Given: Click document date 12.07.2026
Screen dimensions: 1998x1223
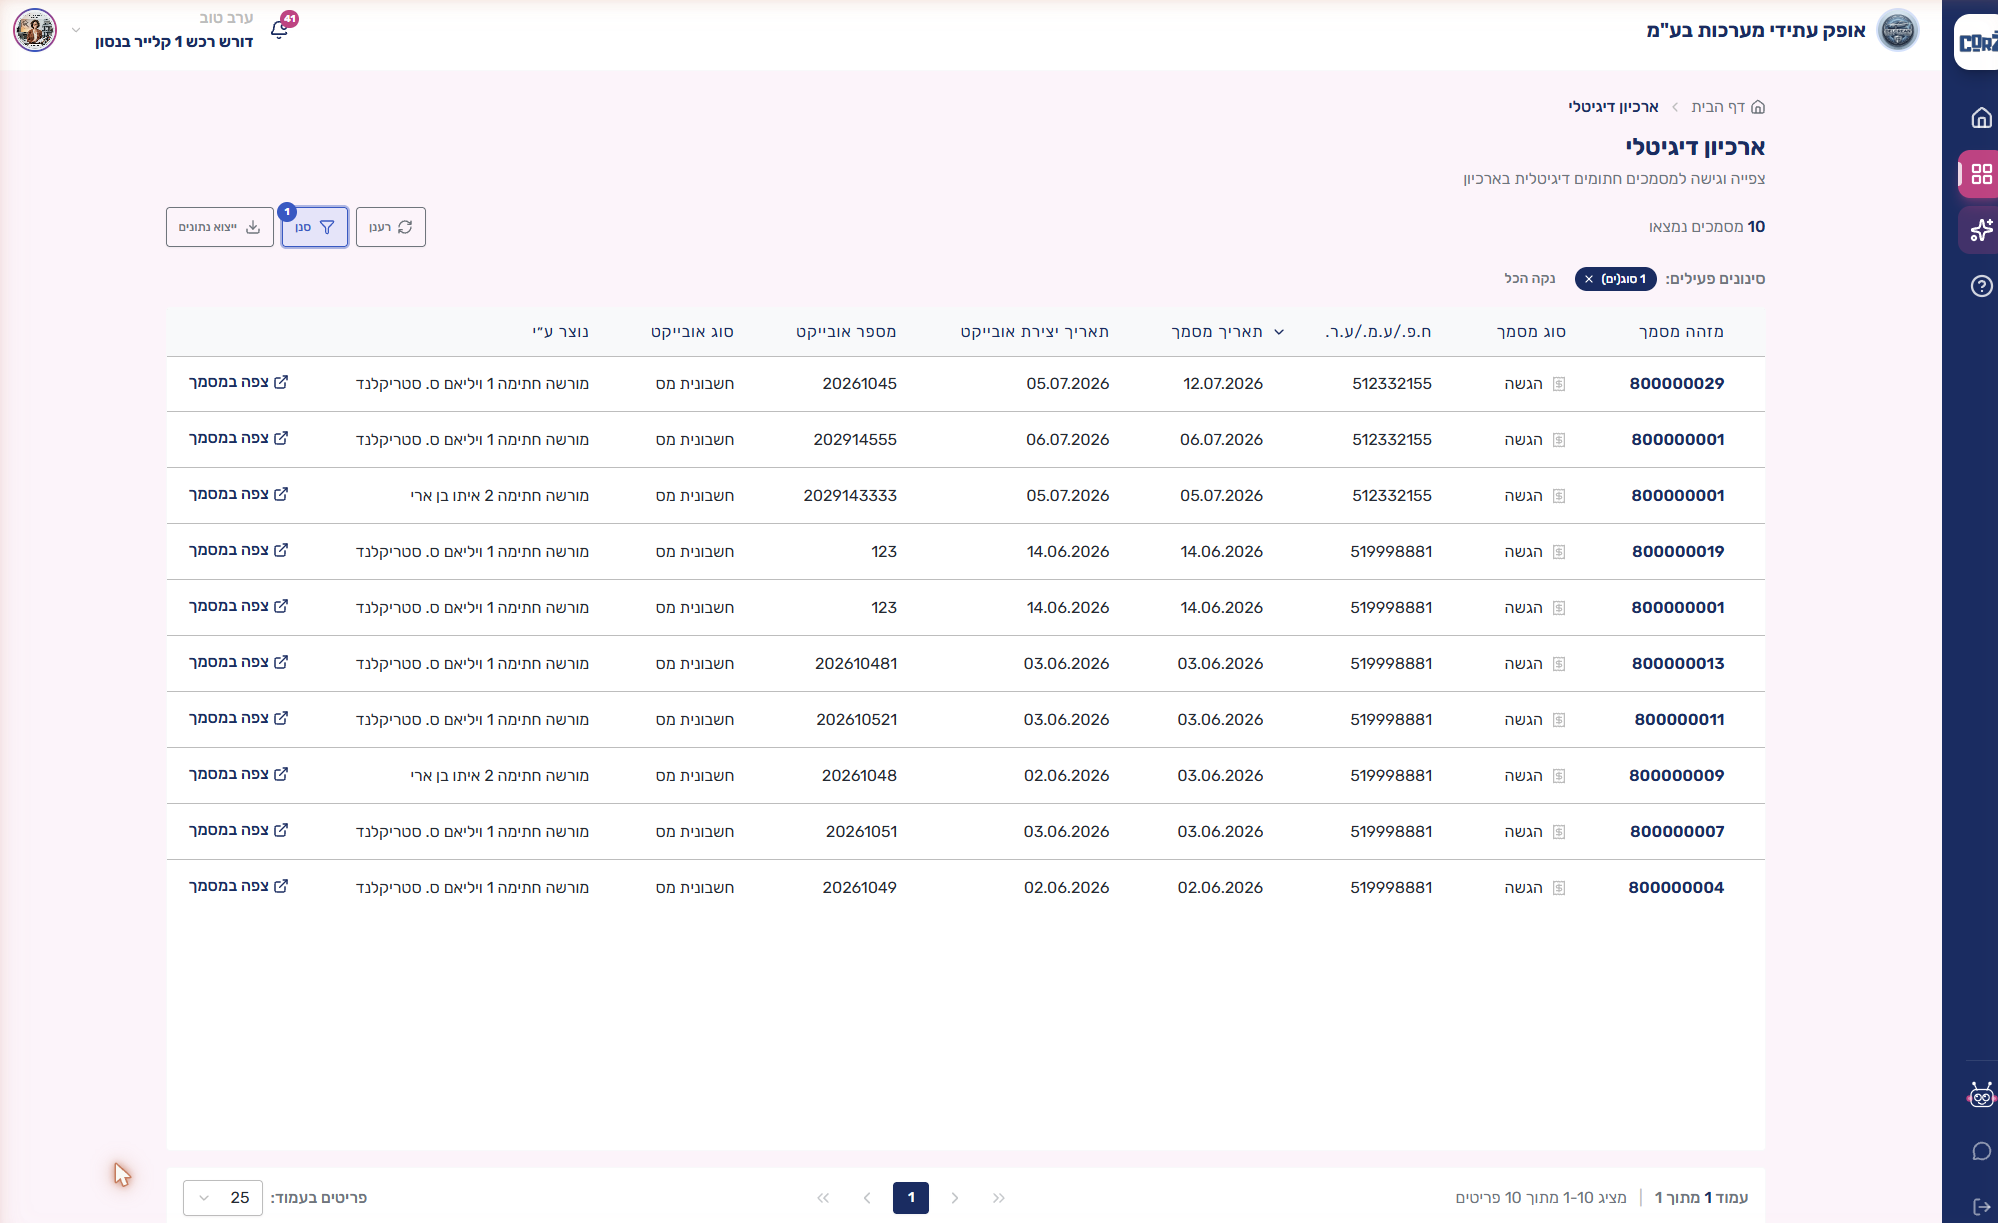Looking at the screenshot, I should tap(1223, 384).
